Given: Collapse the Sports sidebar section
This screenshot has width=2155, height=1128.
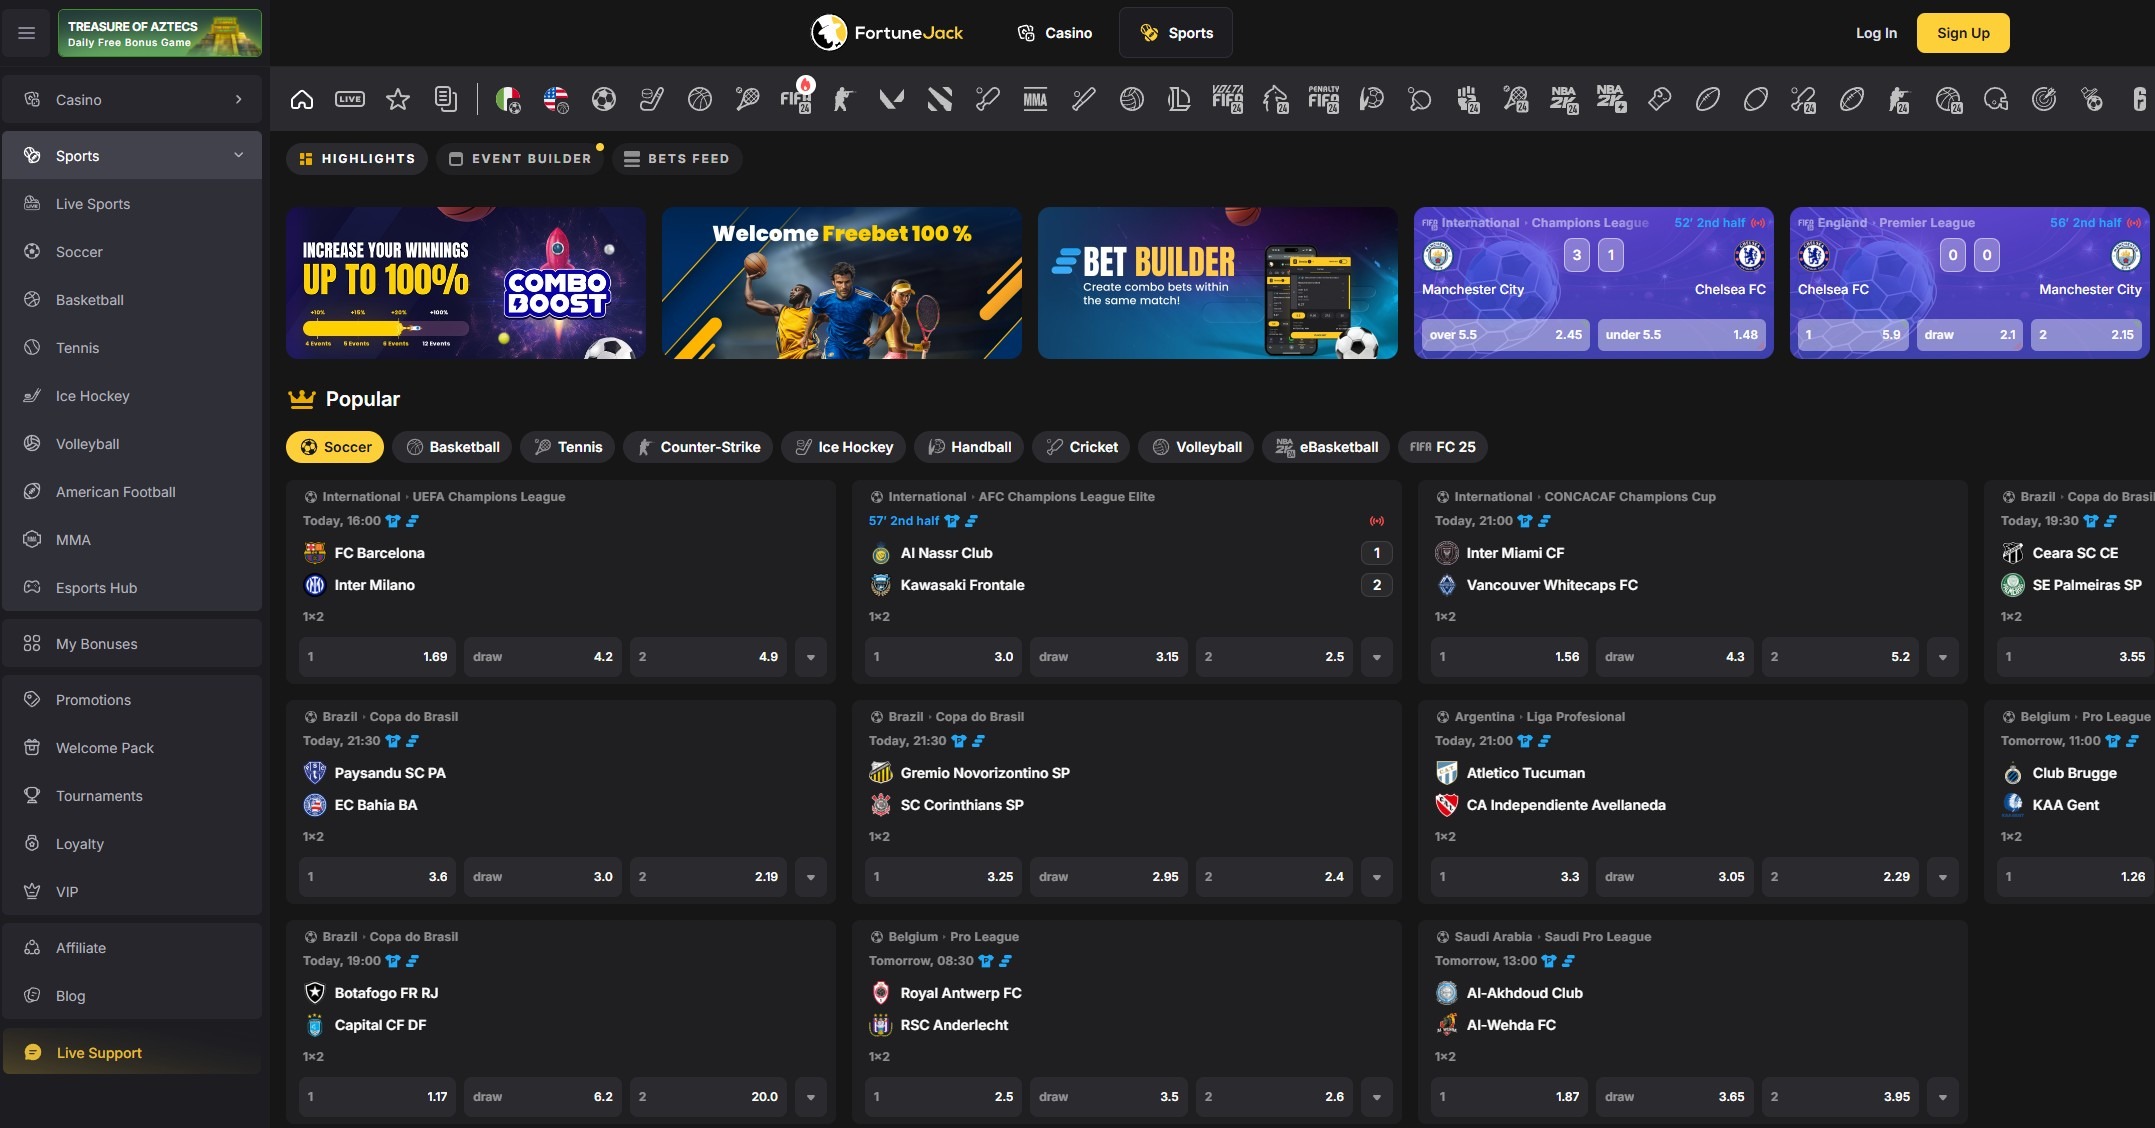Looking at the screenshot, I should pos(132,155).
